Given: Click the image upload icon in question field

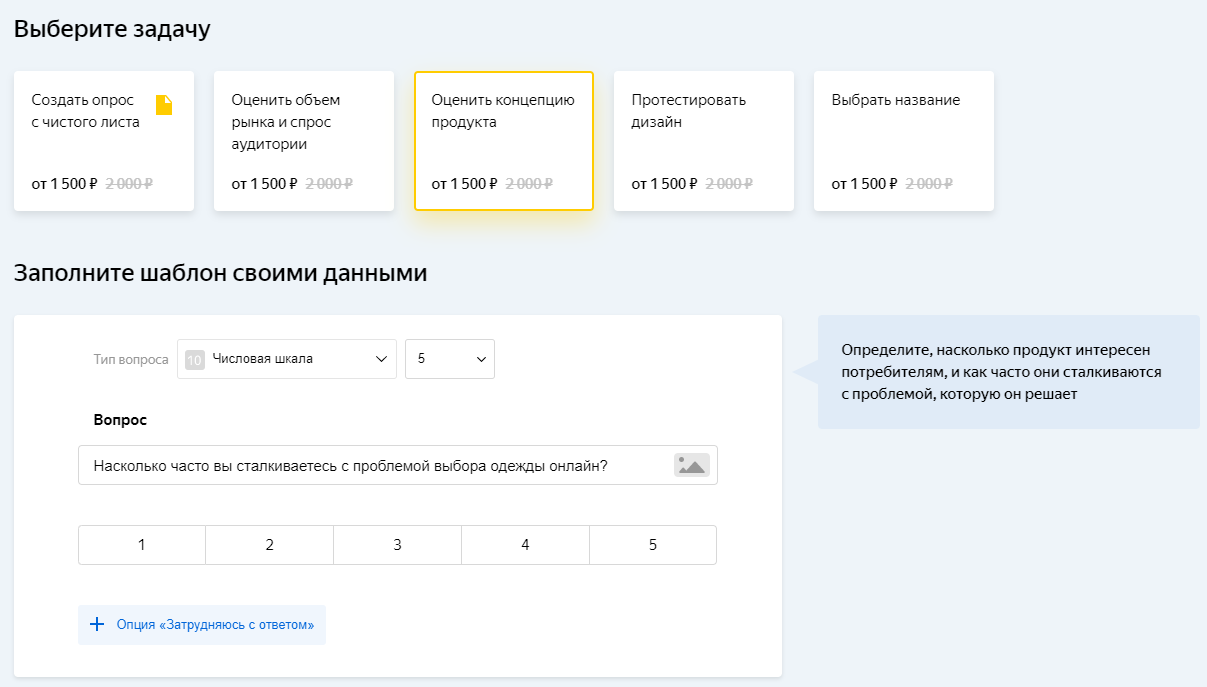Looking at the screenshot, I should point(691,465).
